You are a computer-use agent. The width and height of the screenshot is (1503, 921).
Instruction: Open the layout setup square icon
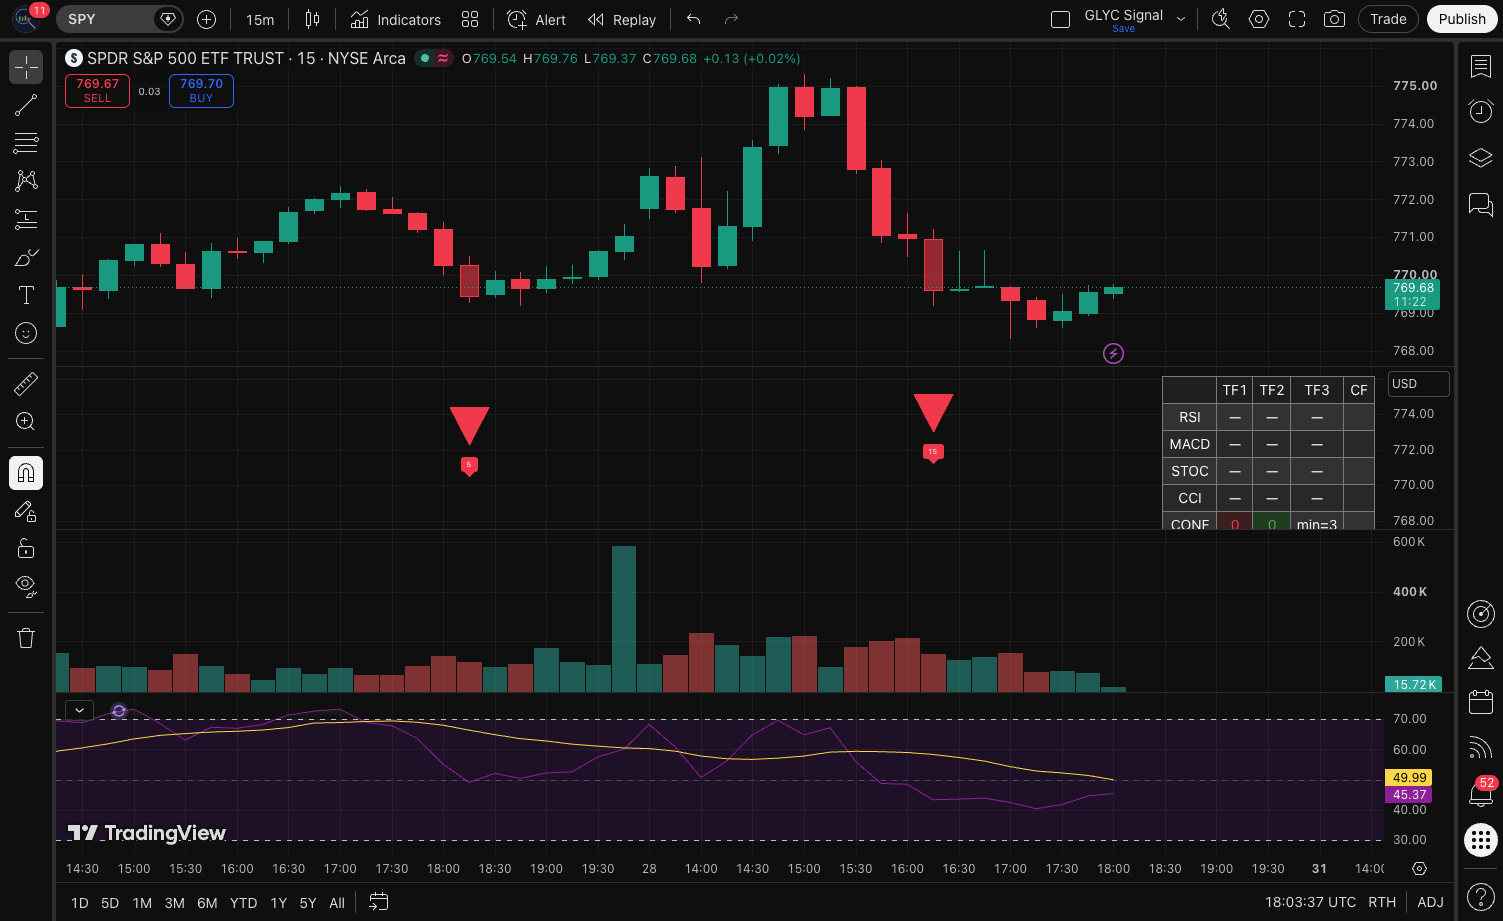(1061, 19)
